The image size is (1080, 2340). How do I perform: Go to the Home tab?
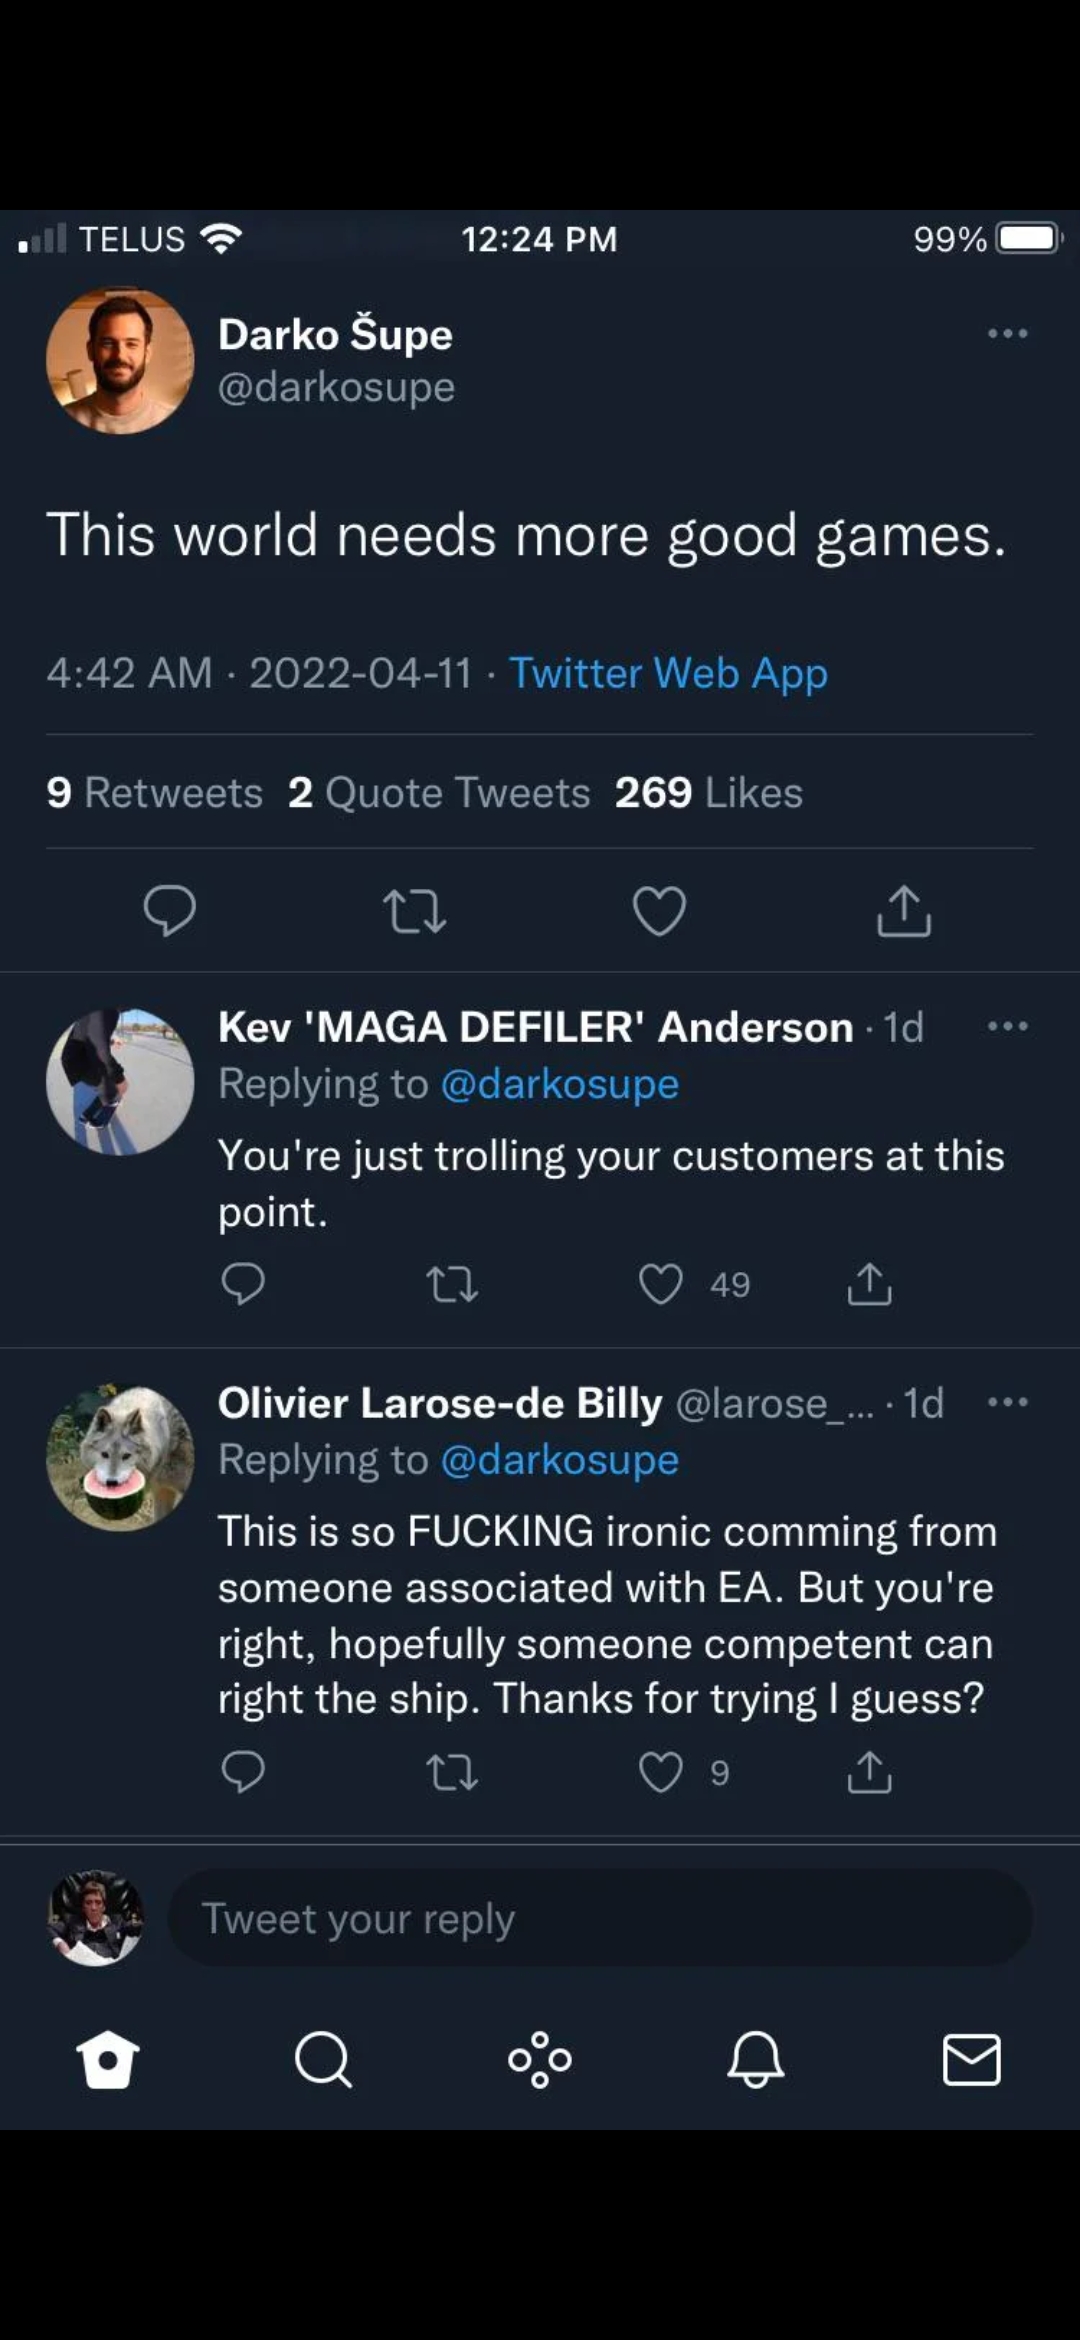pyautogui.click(x=108, y=2060)
